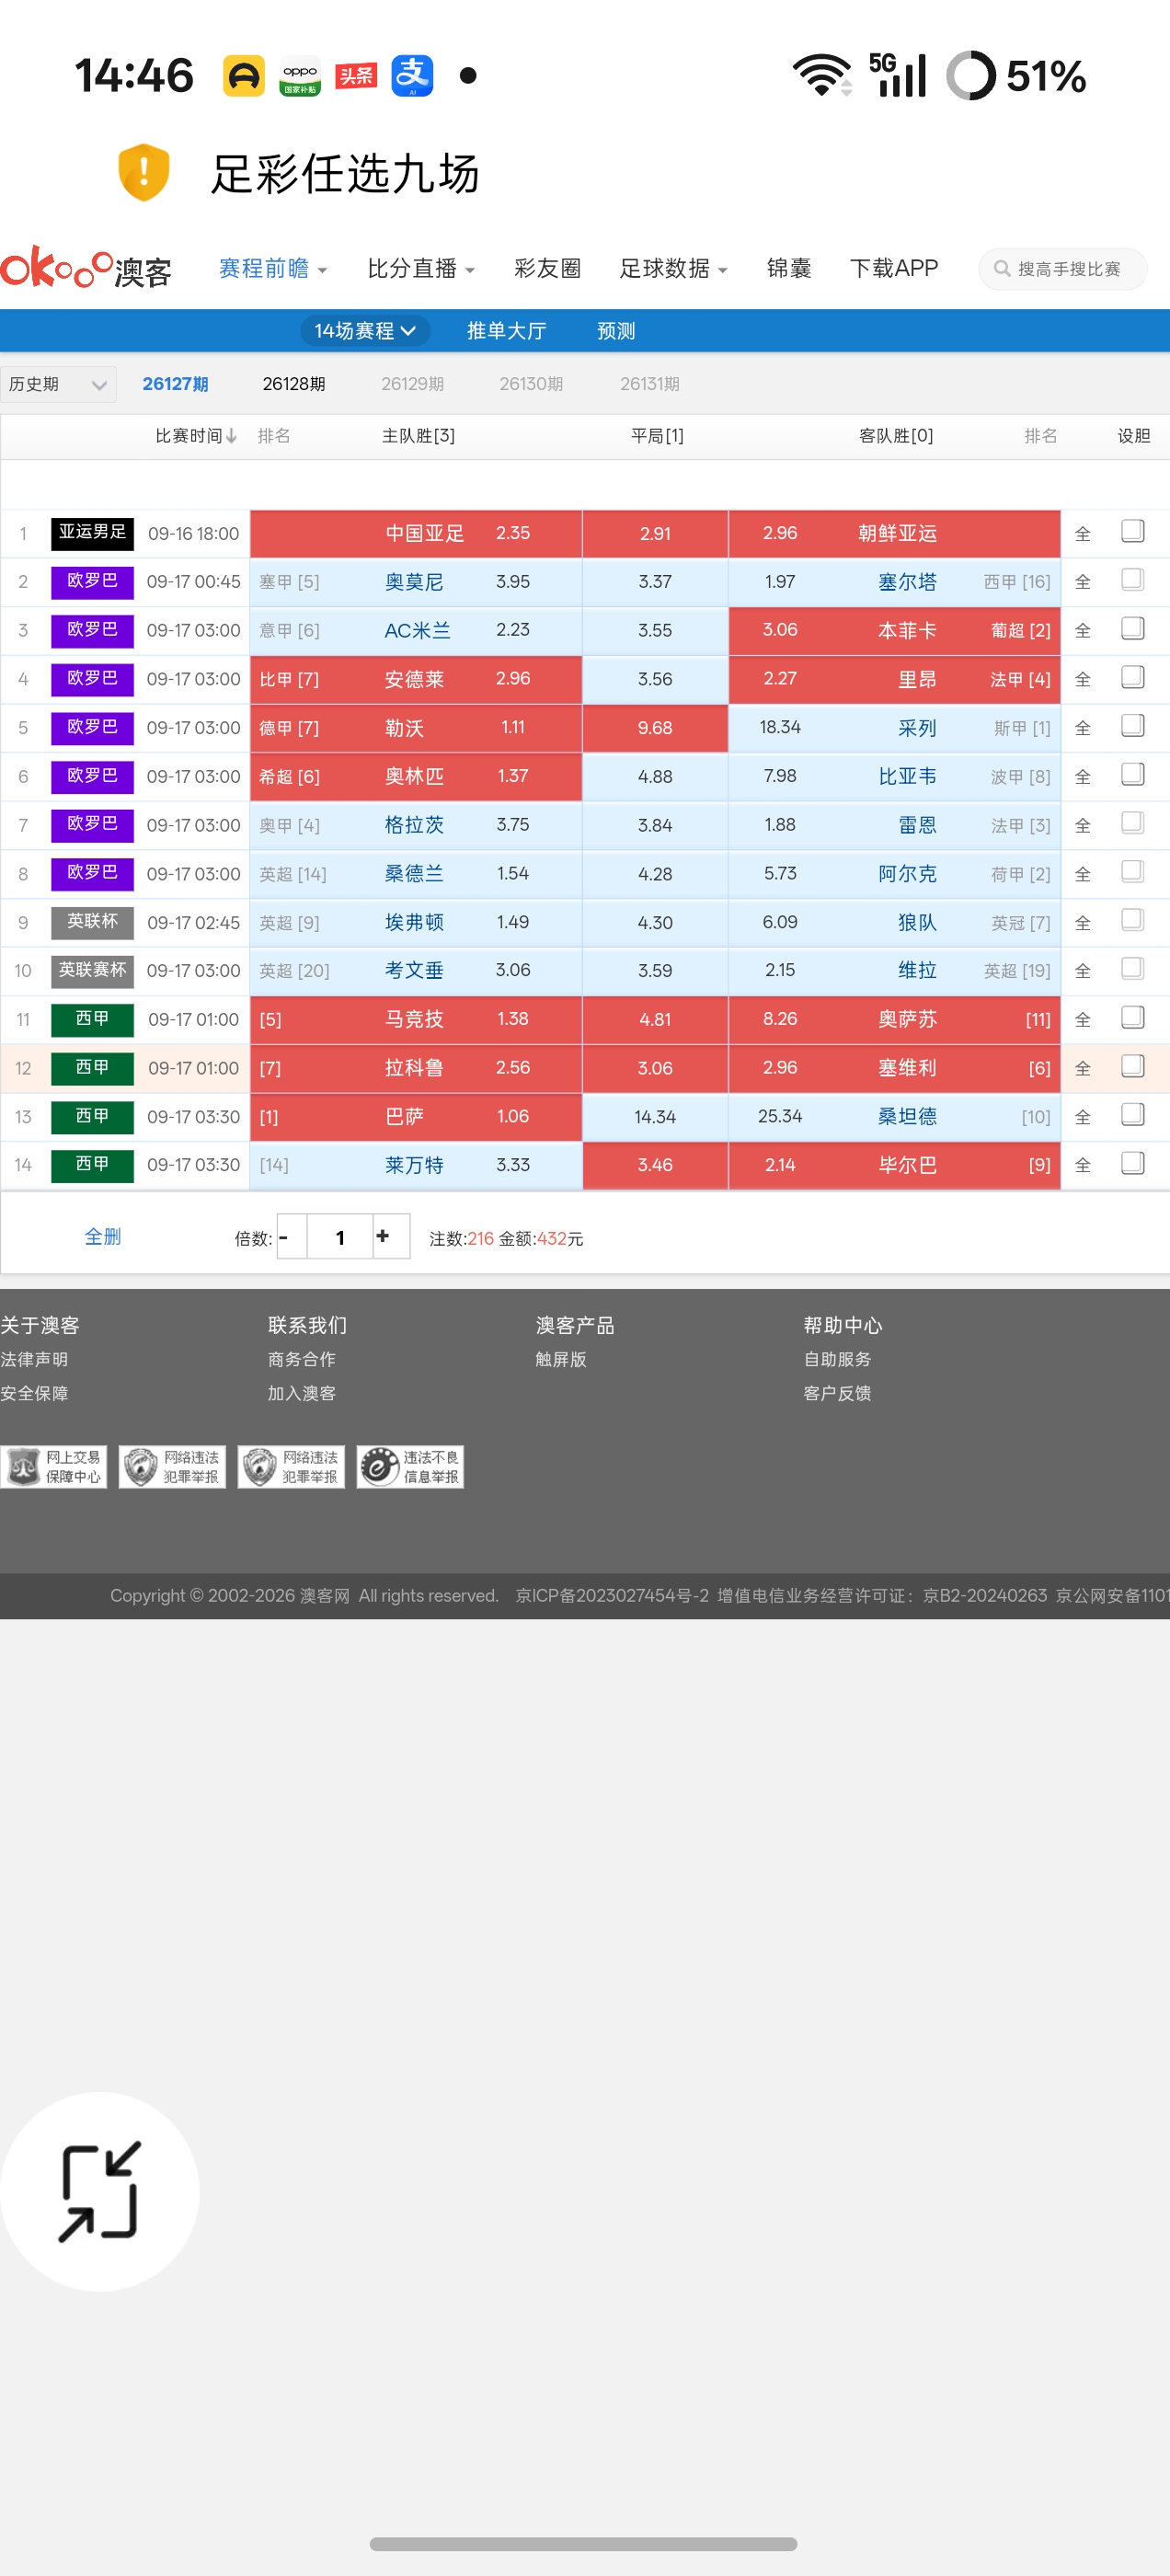
Task: Check the 设胆 box for 巴萨 match
Action: 1132,1114
